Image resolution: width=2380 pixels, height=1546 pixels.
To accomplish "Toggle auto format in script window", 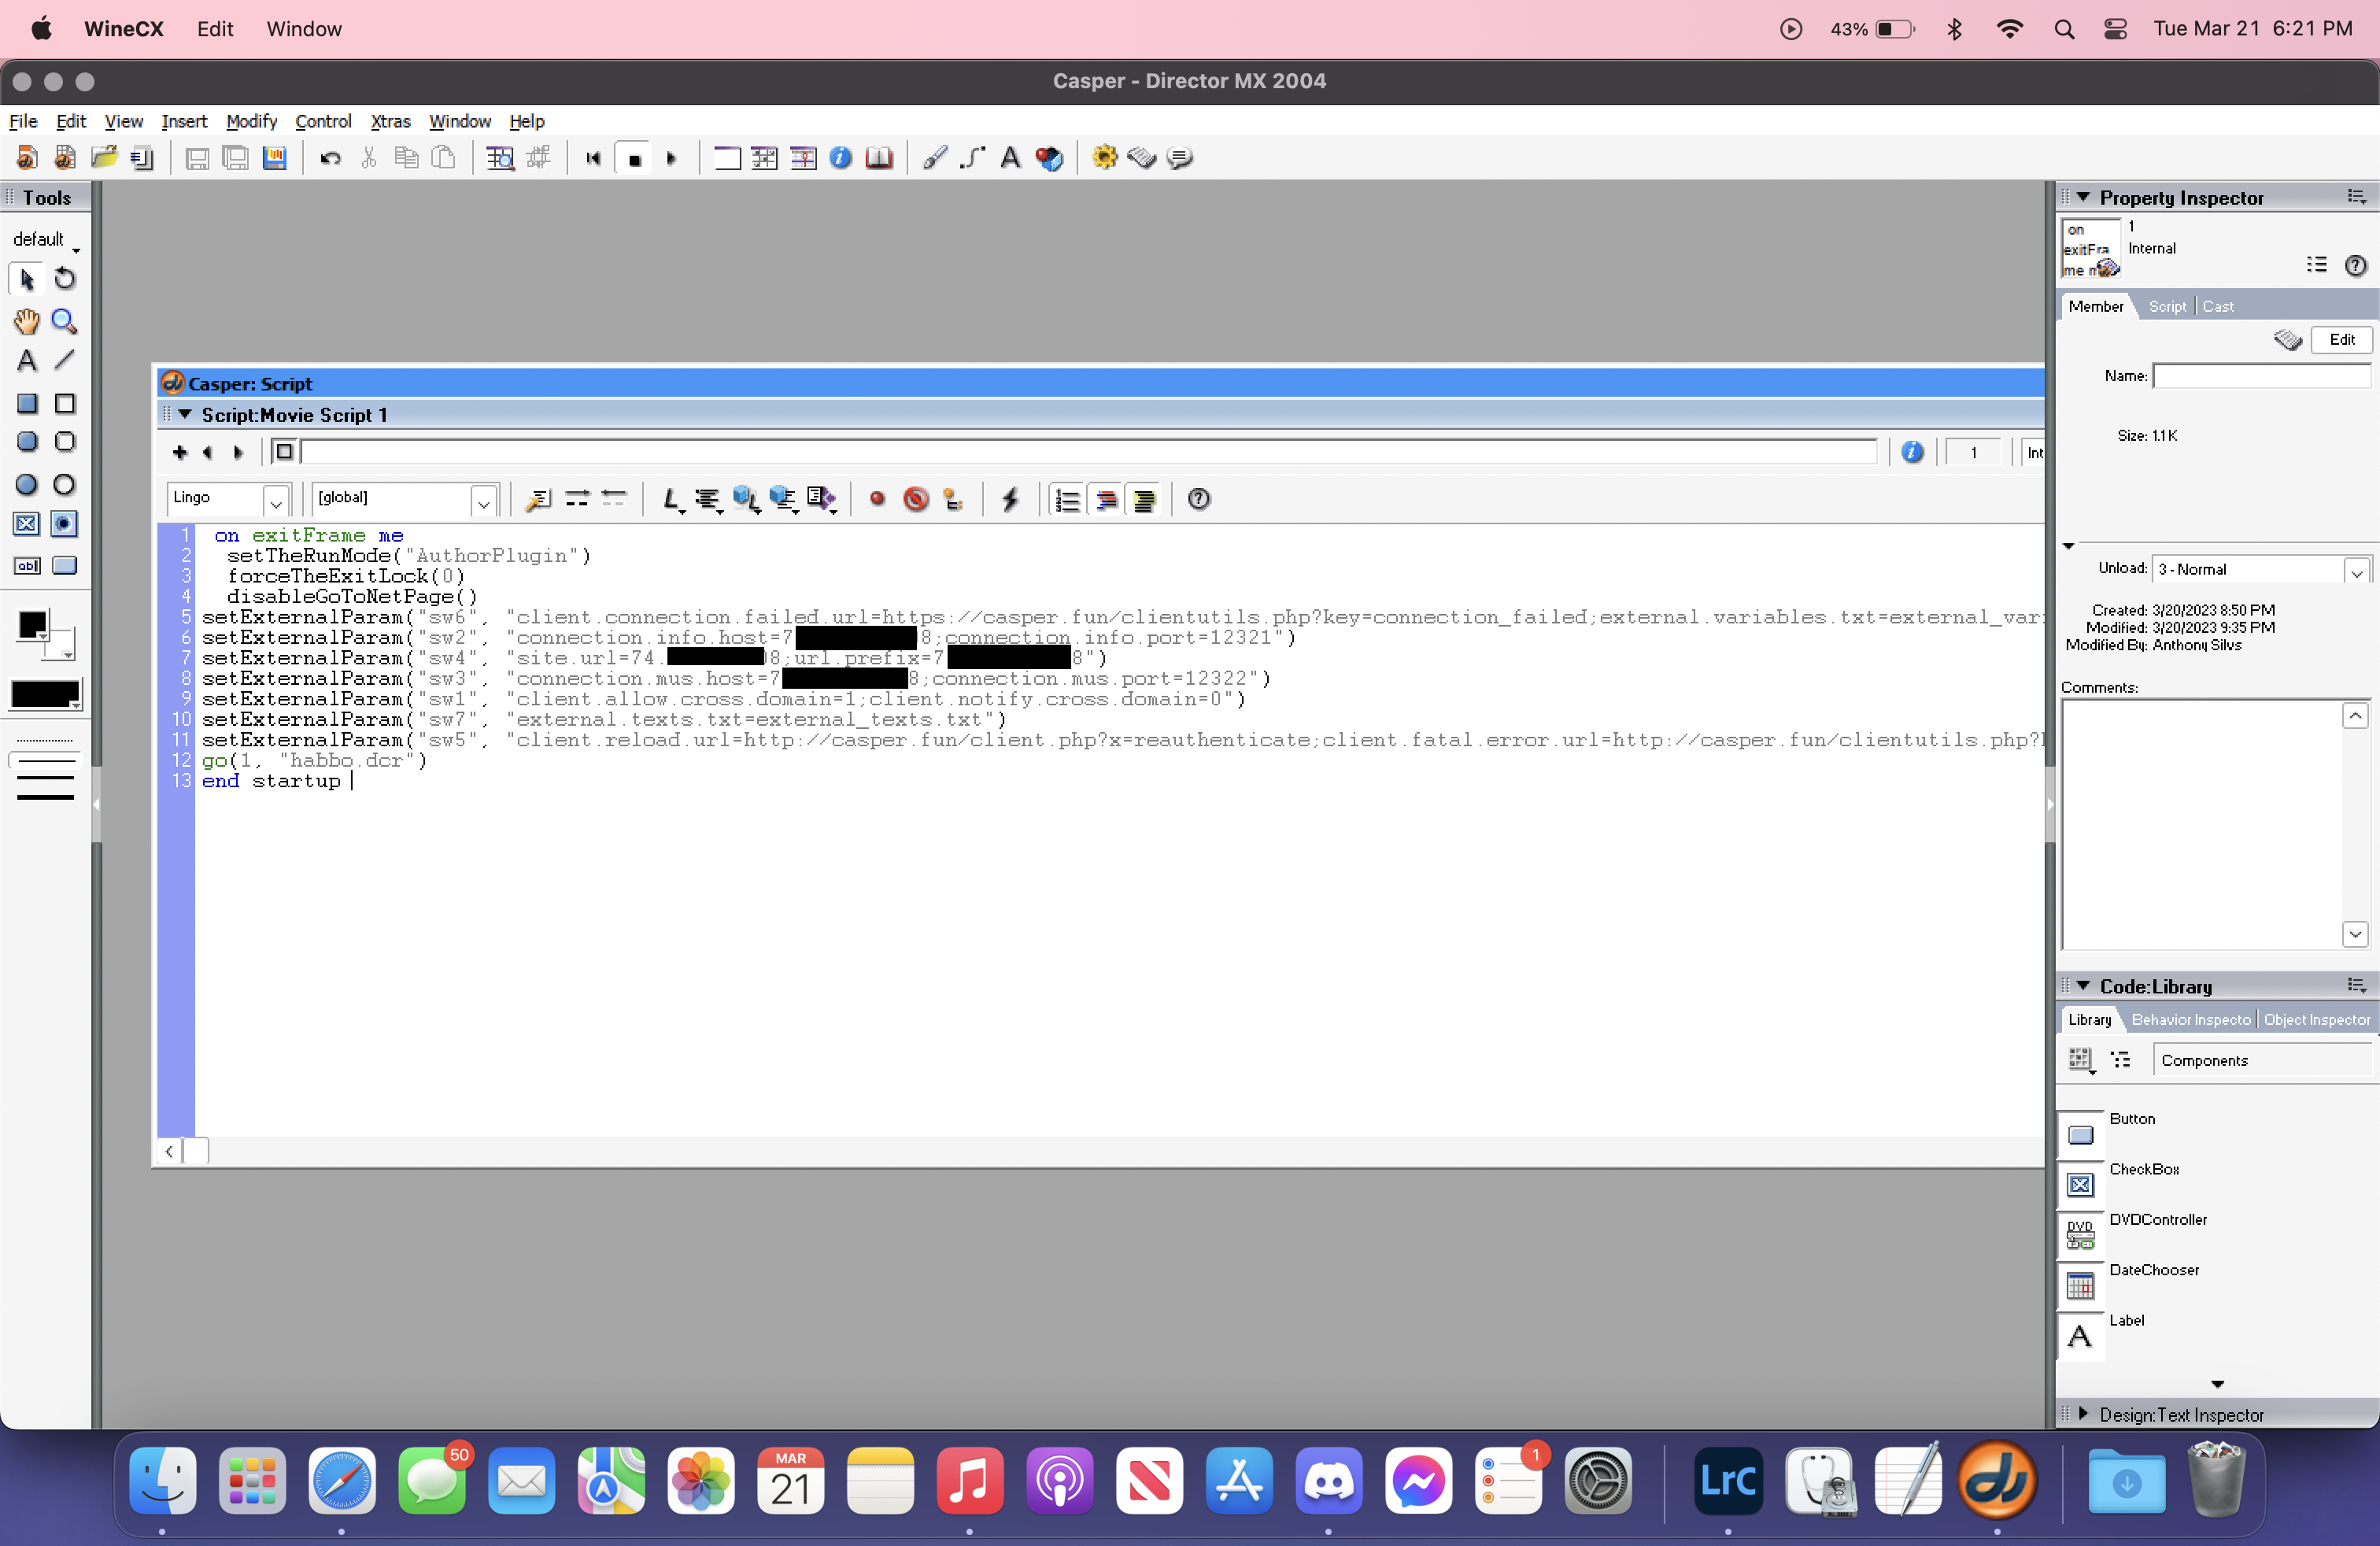I will [1144, 499].
